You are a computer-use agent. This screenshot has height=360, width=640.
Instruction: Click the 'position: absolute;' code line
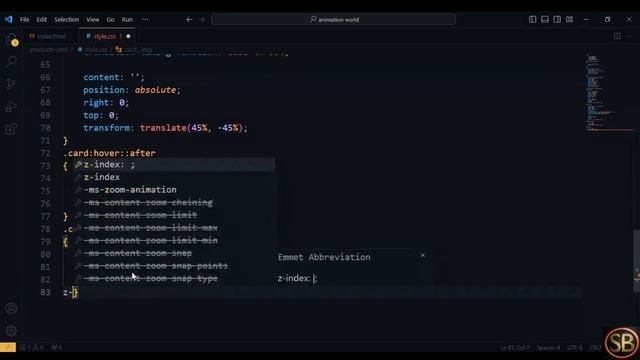click(x=132, y=90)
